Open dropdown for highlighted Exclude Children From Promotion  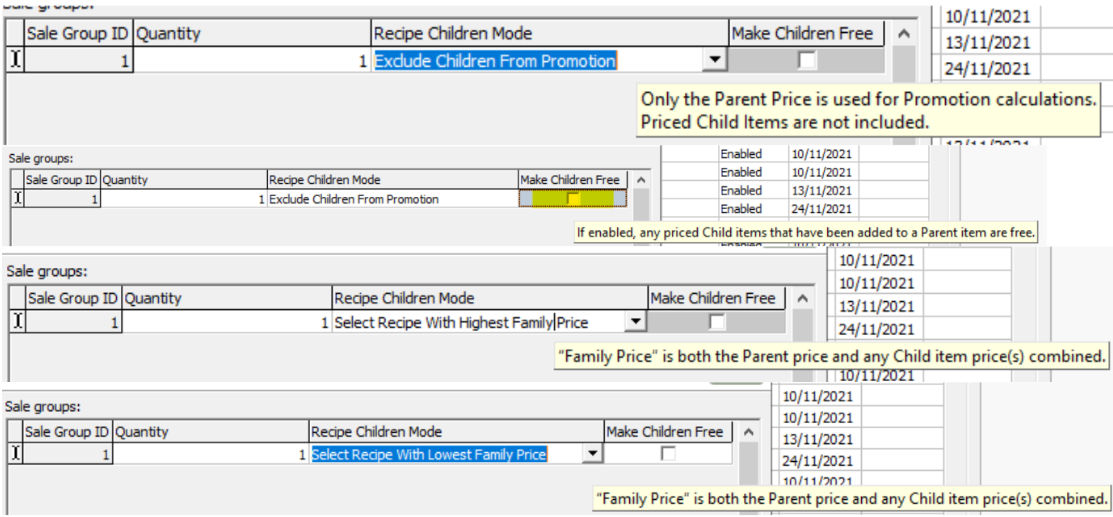coord(714,61)
